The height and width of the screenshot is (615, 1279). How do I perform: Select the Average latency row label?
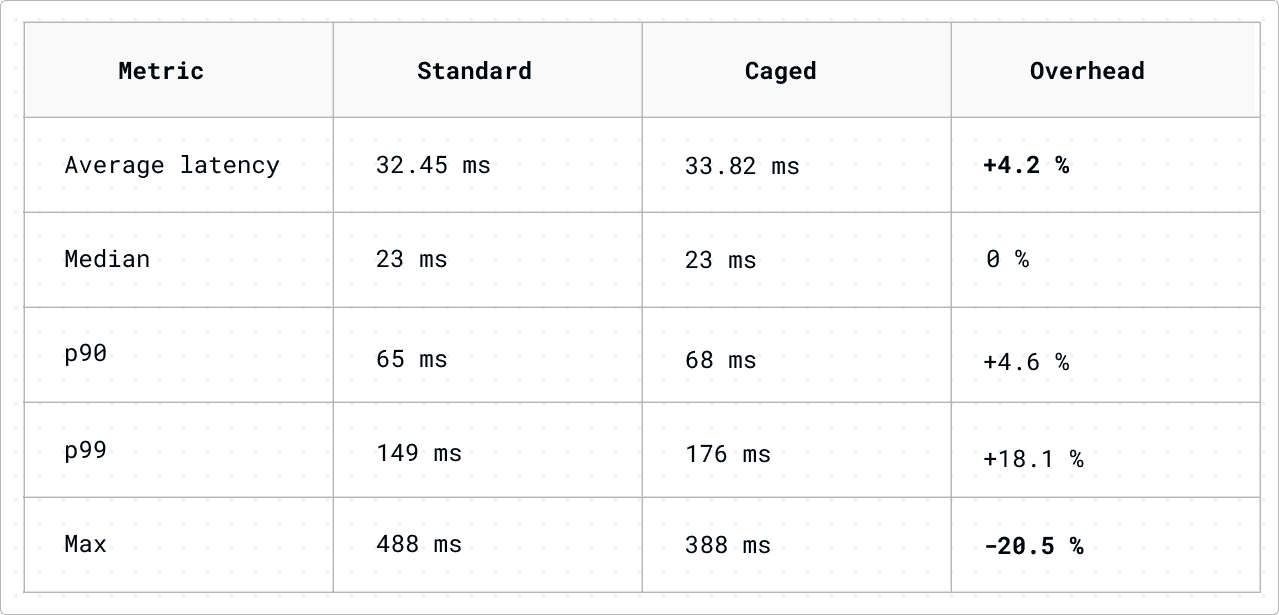click(x=172, y=165)
